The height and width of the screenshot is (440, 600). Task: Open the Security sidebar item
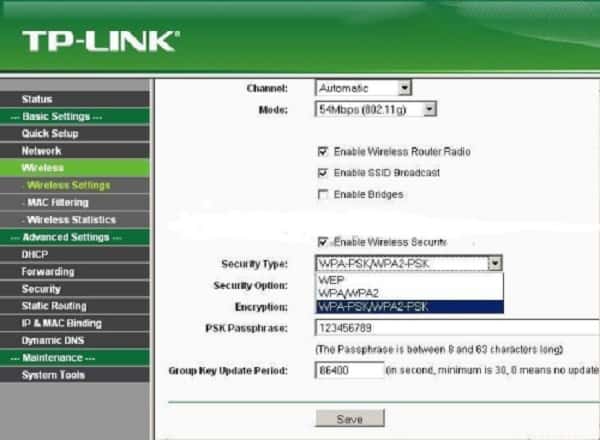[x=75, y=289]
